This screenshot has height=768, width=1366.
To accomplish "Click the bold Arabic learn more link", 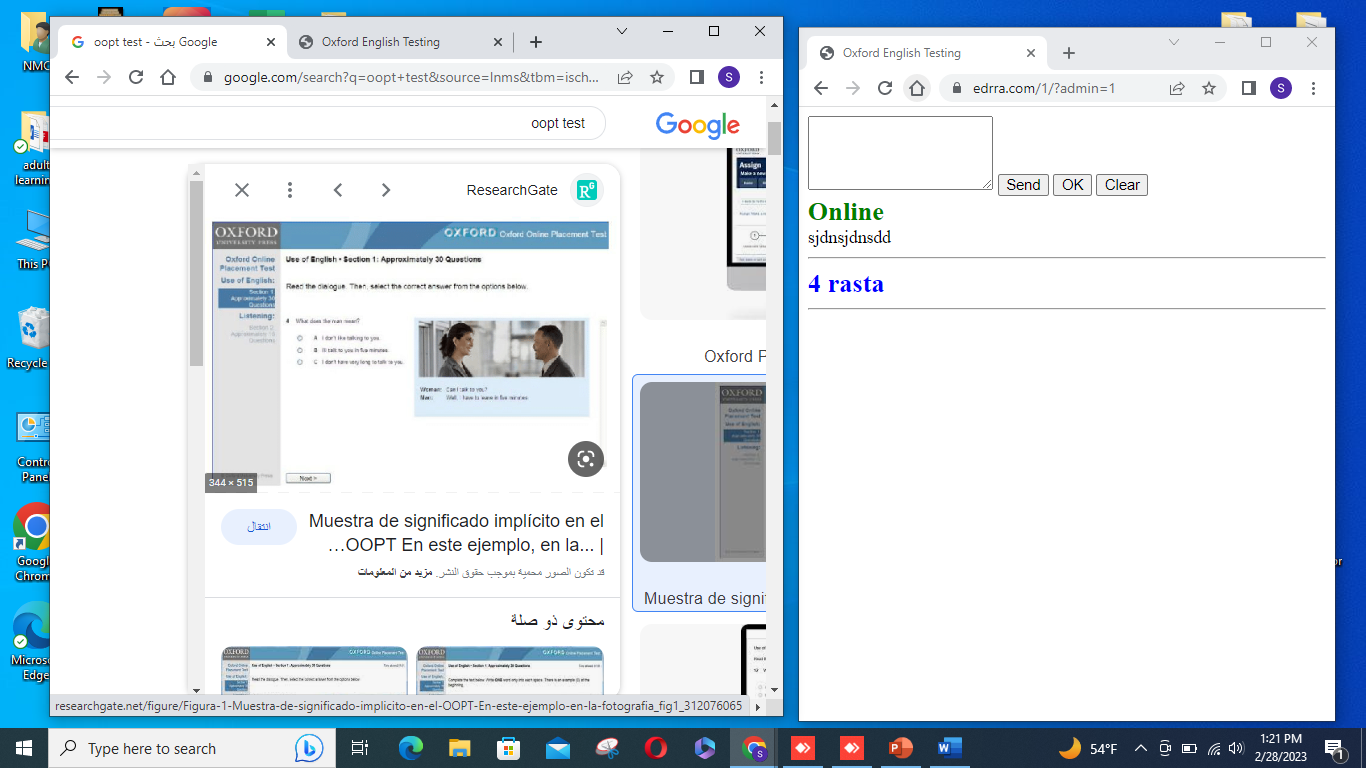I will 396,573.
